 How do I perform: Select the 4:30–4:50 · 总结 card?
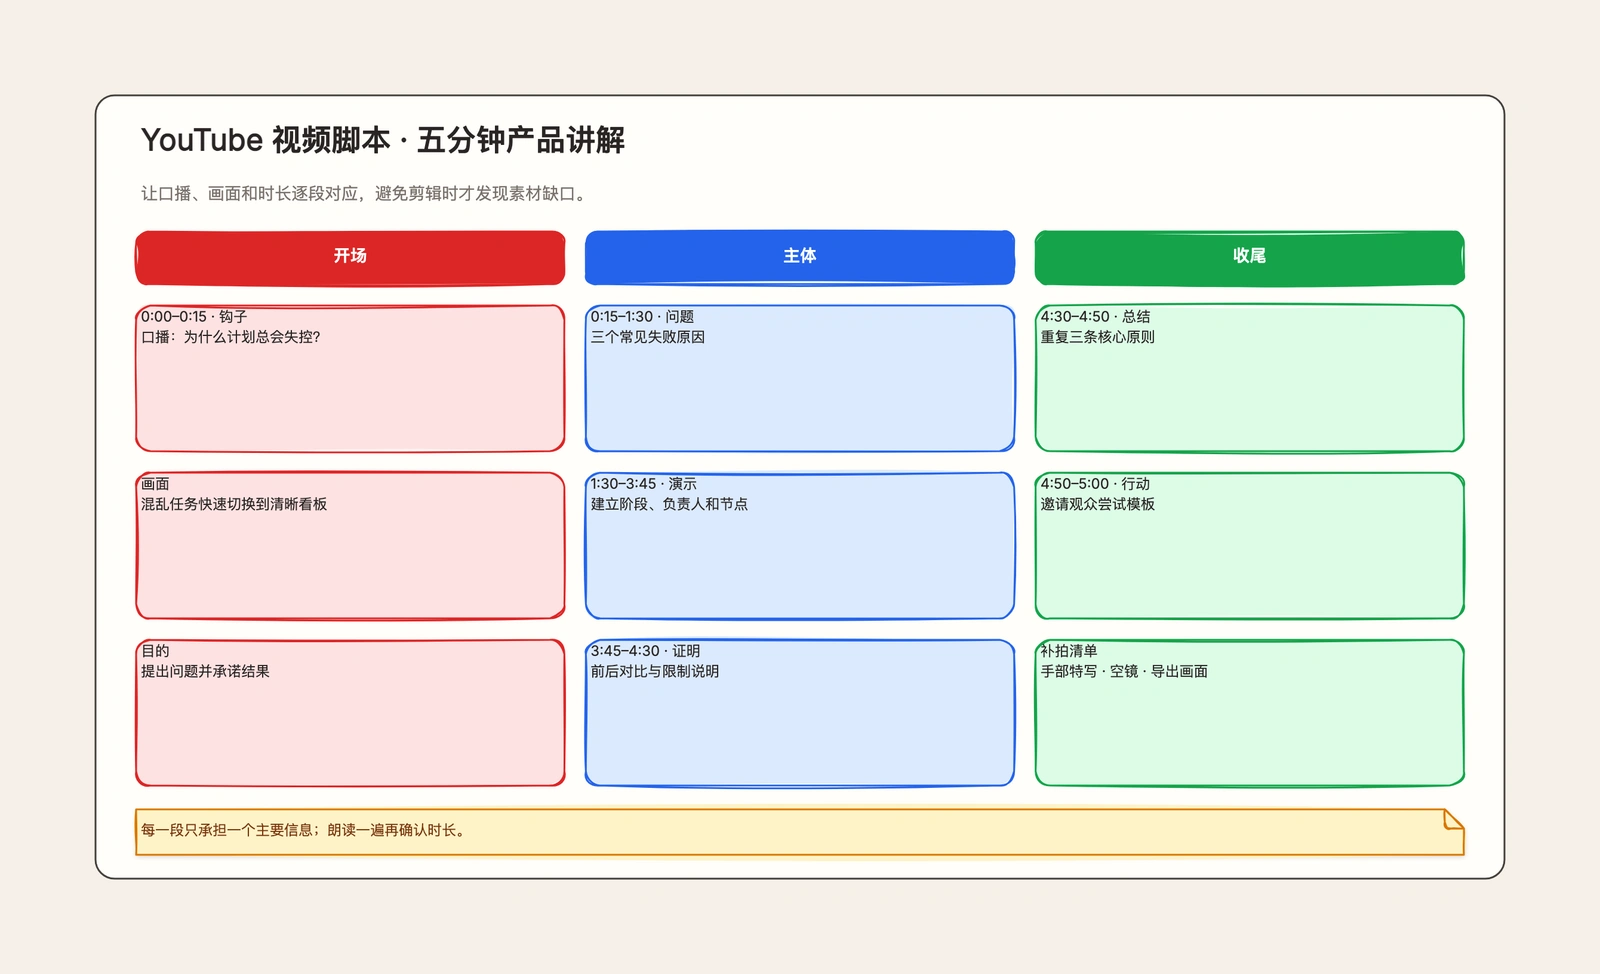pyautogui.click(x=1250, y=378)
